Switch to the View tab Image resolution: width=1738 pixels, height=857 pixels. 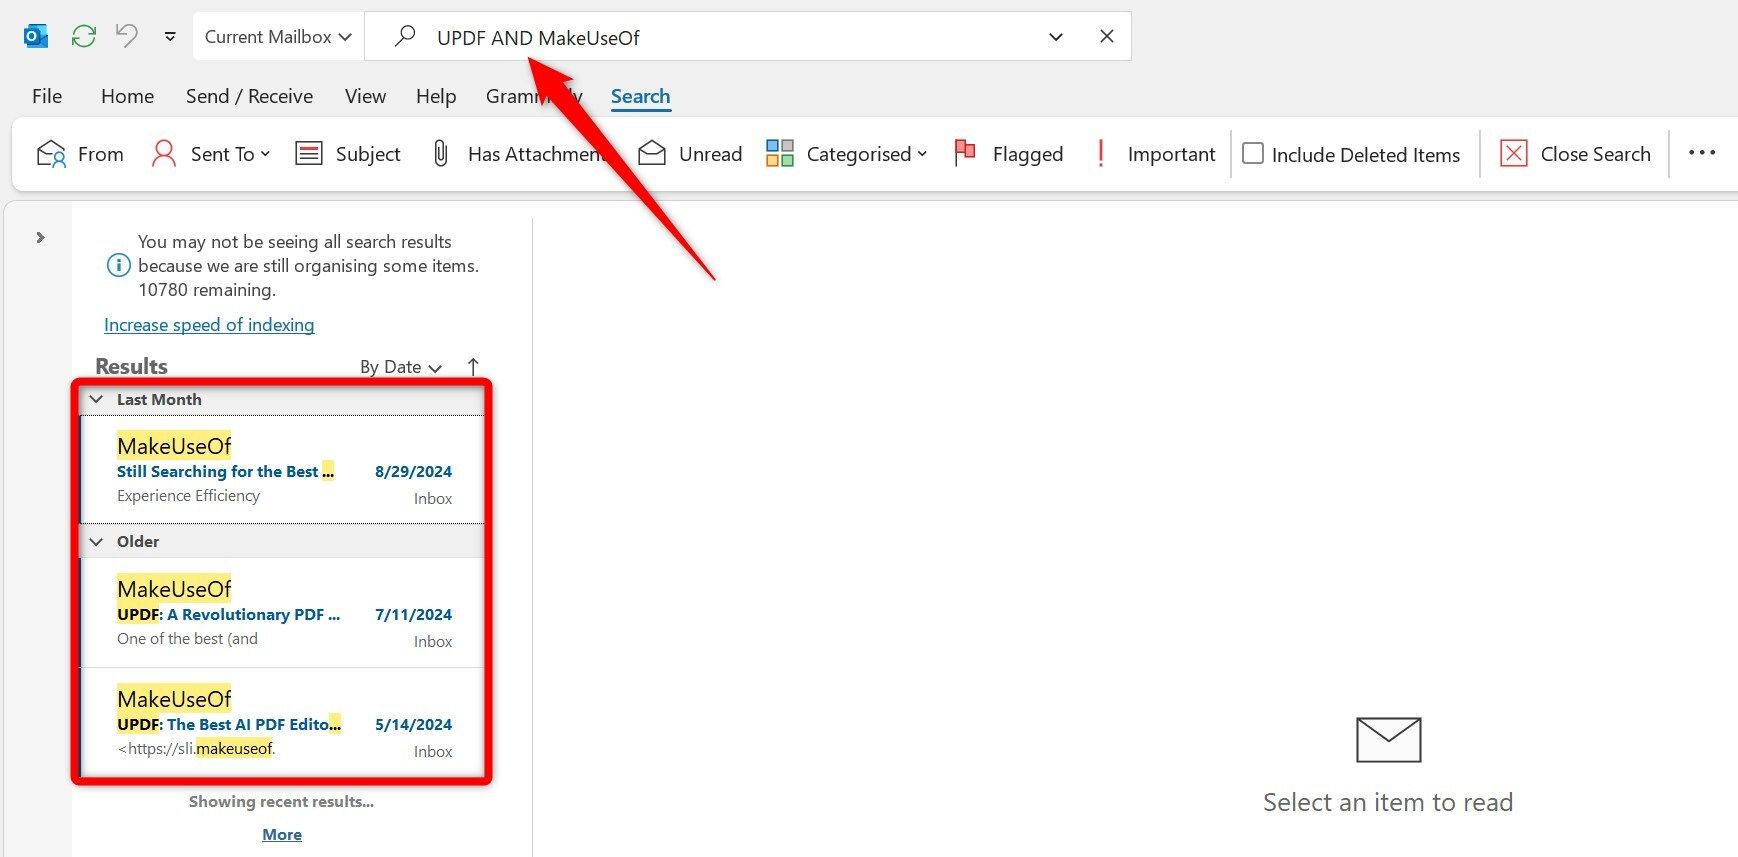[x=365, y=96]
